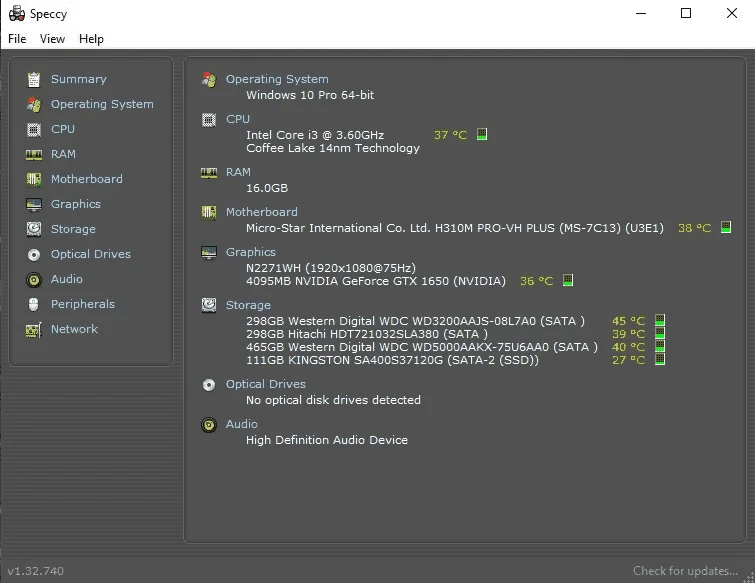Click the temperature gauge beside 39 °C Hitachi drive
Viewport: 755px width, 583px height.
[x=660, y=333]
